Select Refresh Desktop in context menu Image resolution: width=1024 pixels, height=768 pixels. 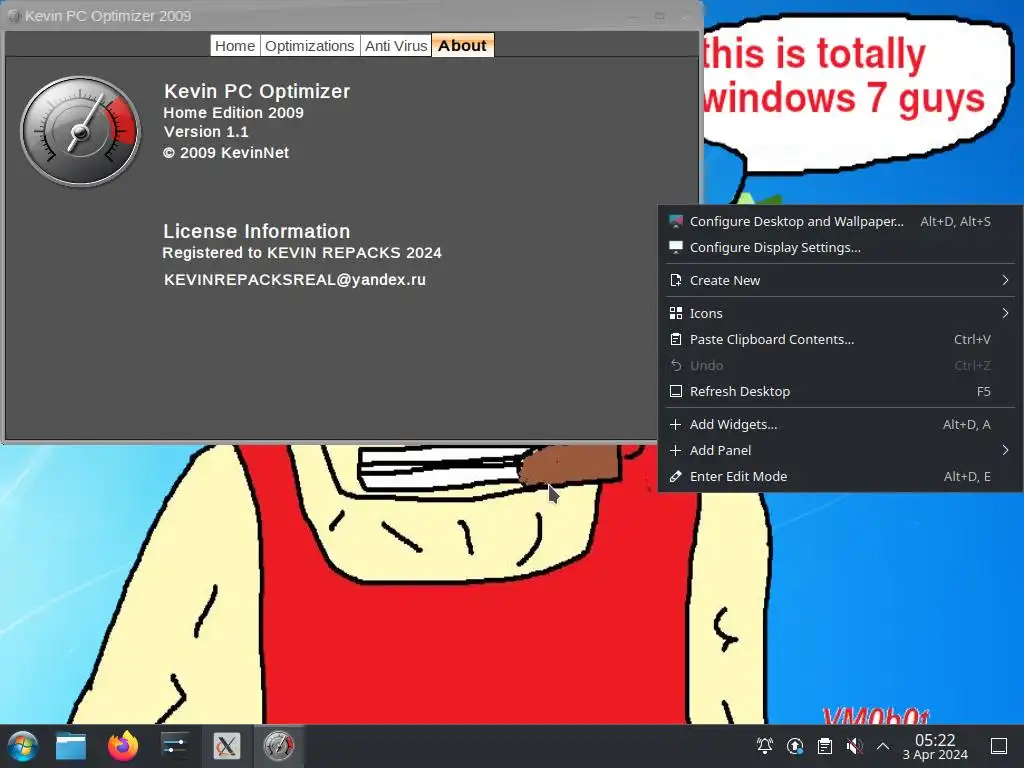840,391
